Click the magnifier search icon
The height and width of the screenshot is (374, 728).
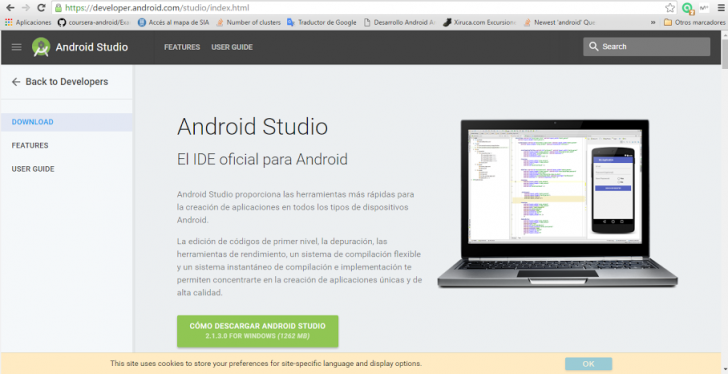[593, 46]
